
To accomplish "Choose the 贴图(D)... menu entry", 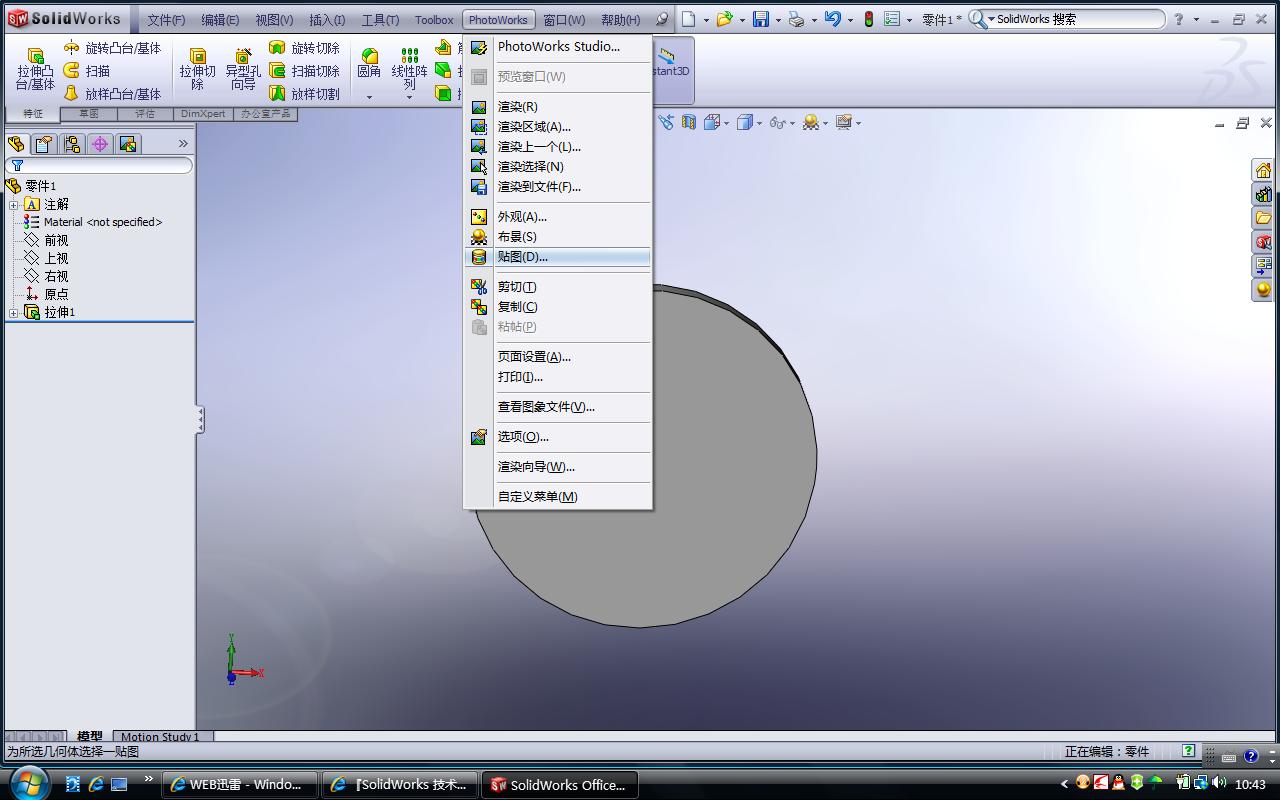I will point(558,257).
